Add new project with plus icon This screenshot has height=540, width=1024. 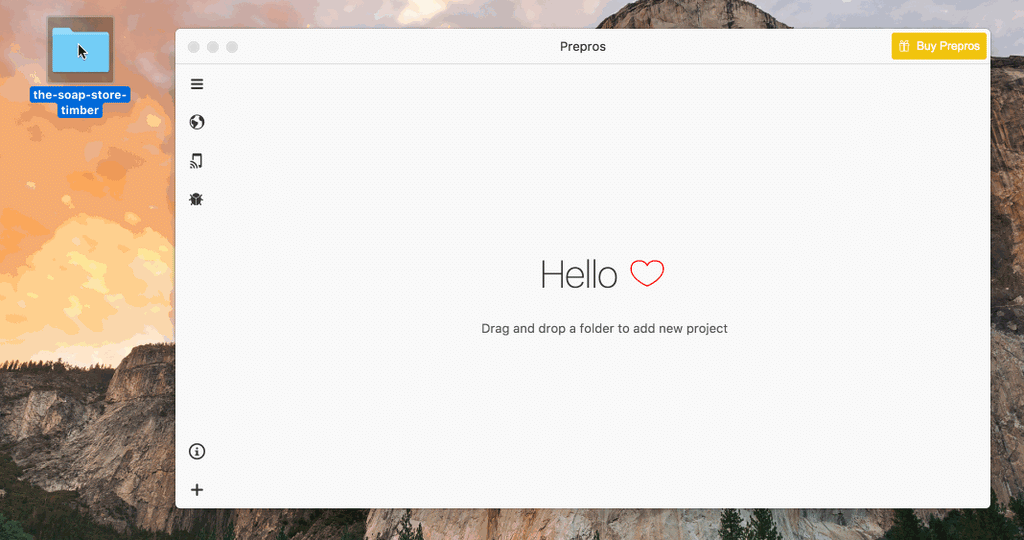[x=197, y=490]
